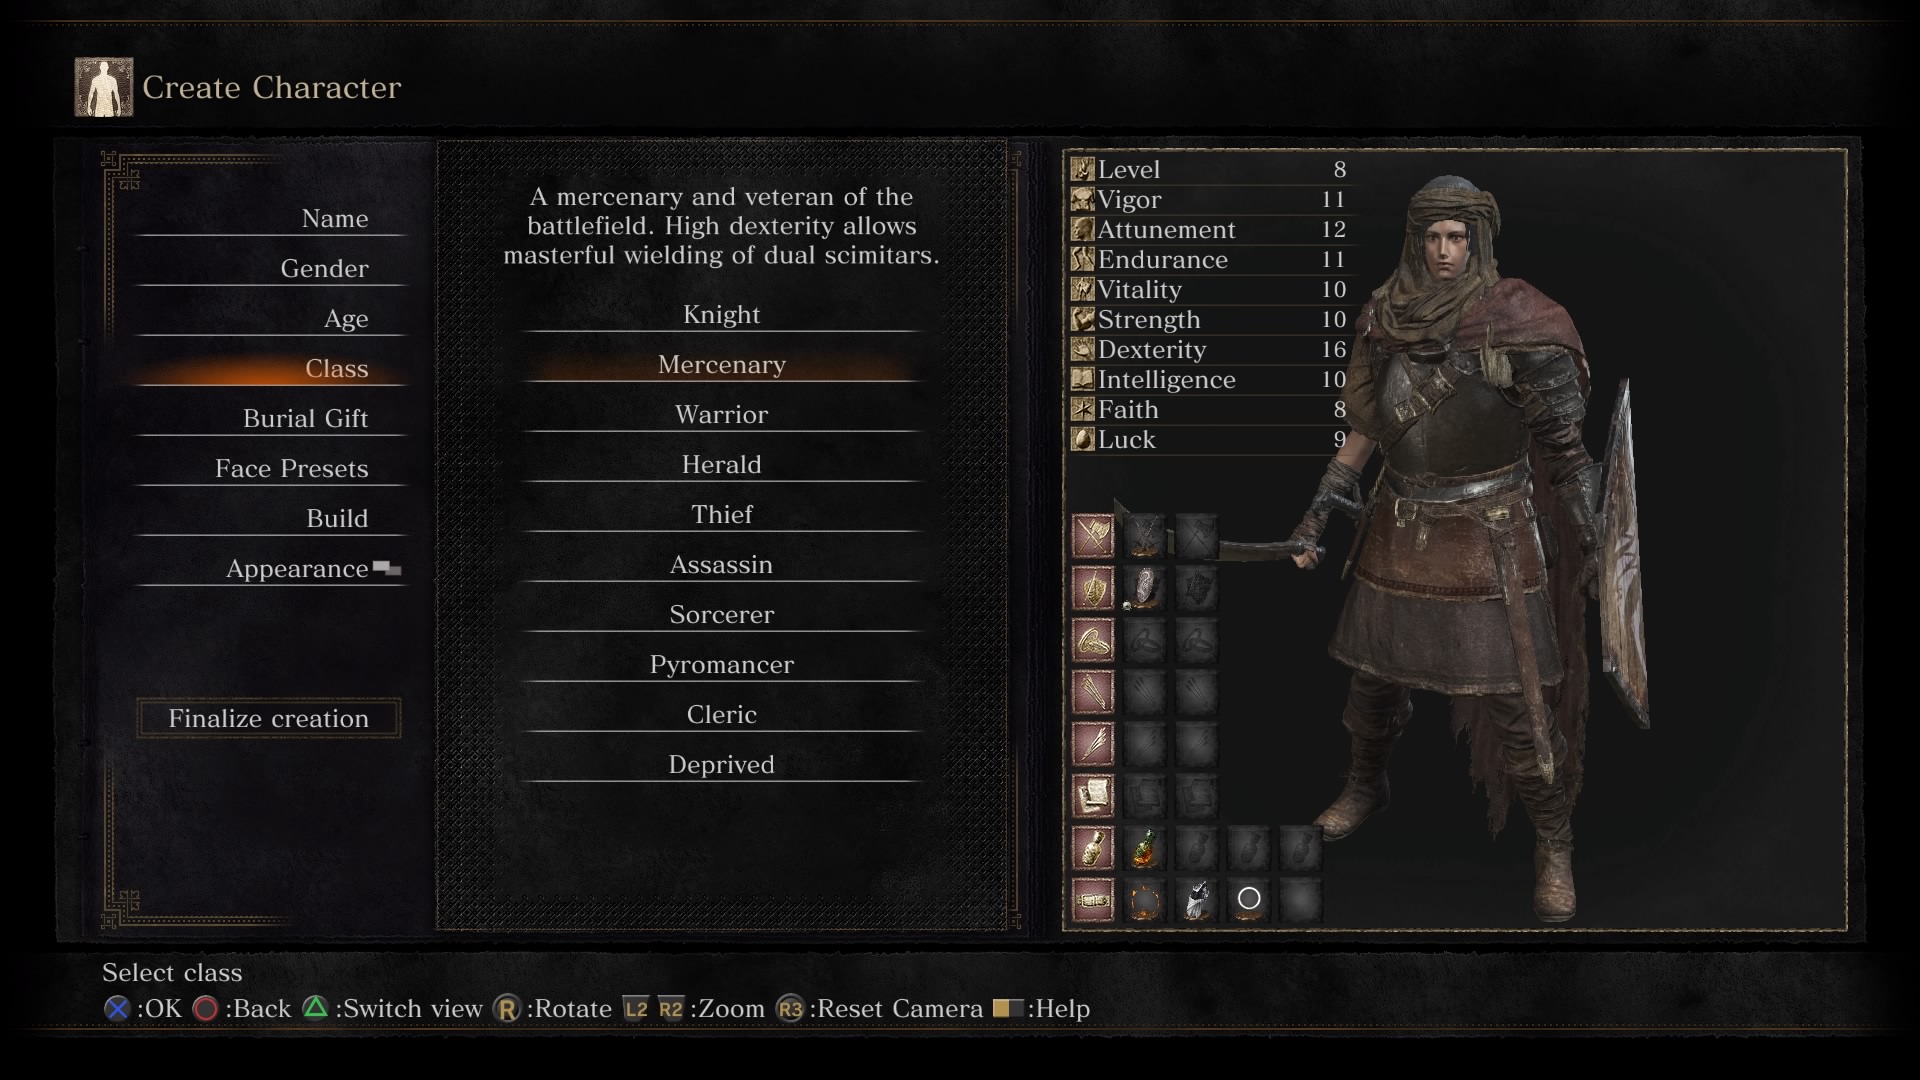Click the shield category icon
Screen dimensions: 1920x1080
[x=1093, y=589]
